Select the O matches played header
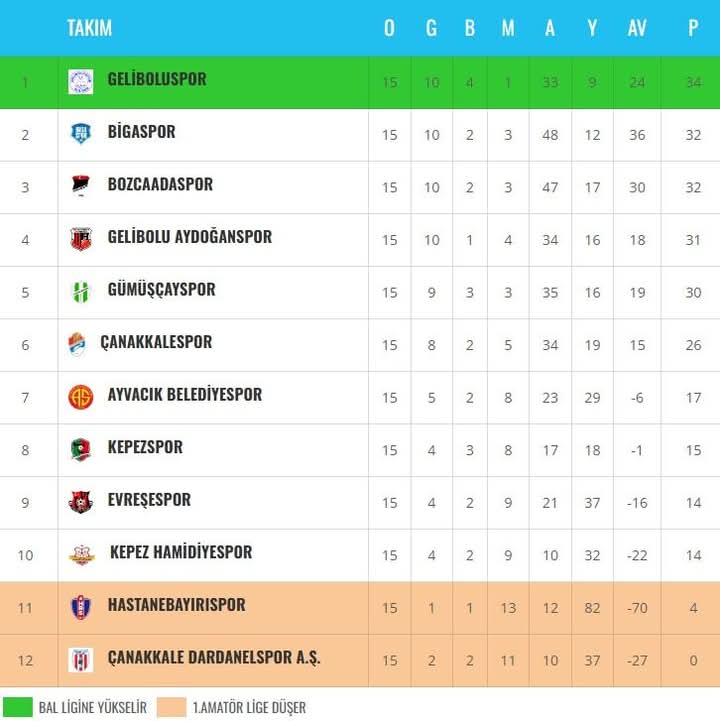The height and width of the screenshot is (721, 720). coord(389,28)
